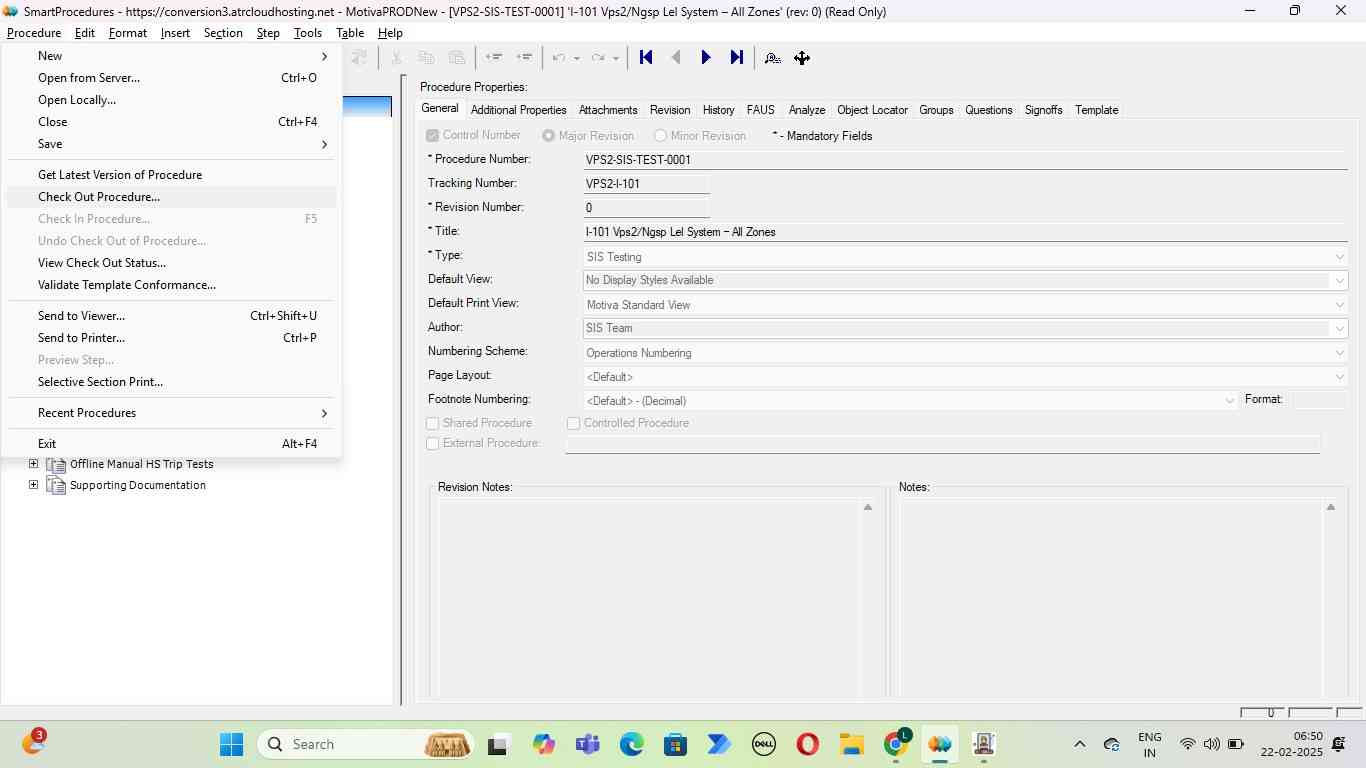The width and height of the screenshot is (1366, 768).
Task: Open the Object Locator tab
Action: point(872,110)
